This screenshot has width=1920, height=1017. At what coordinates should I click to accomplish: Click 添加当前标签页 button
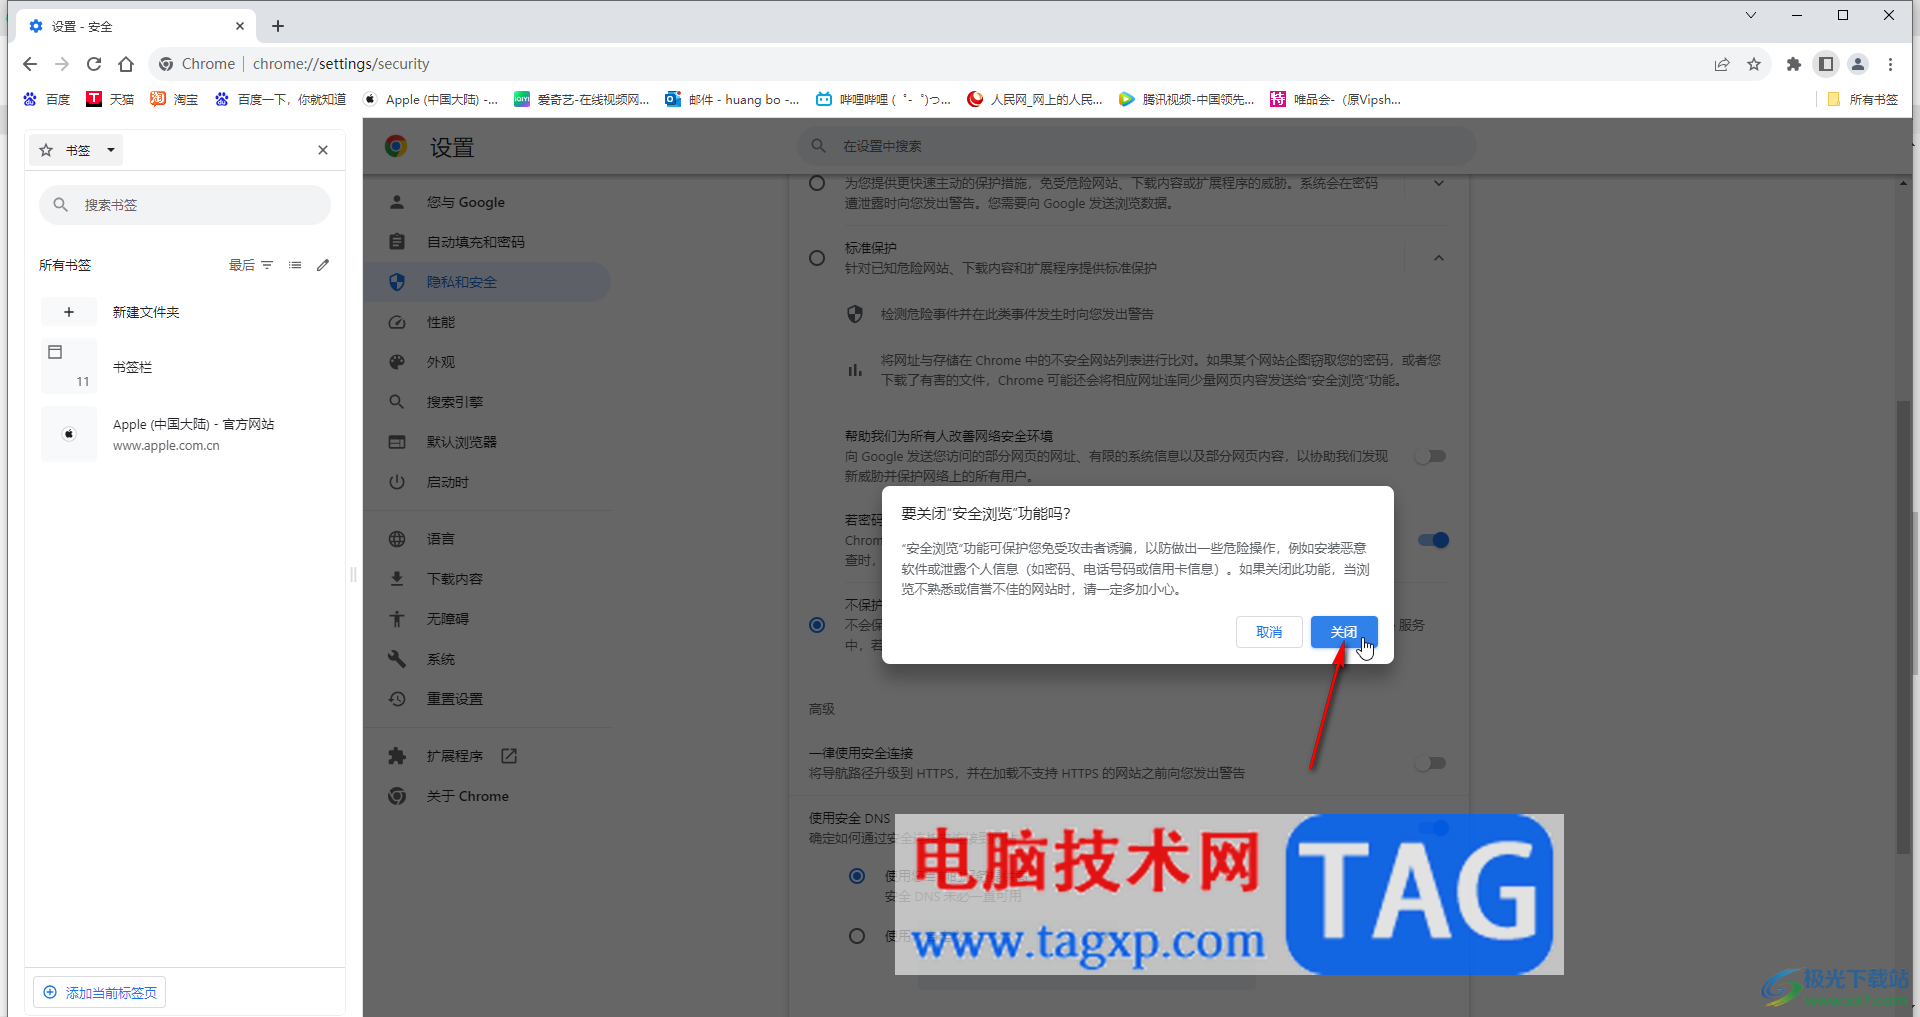pos(100,992)
